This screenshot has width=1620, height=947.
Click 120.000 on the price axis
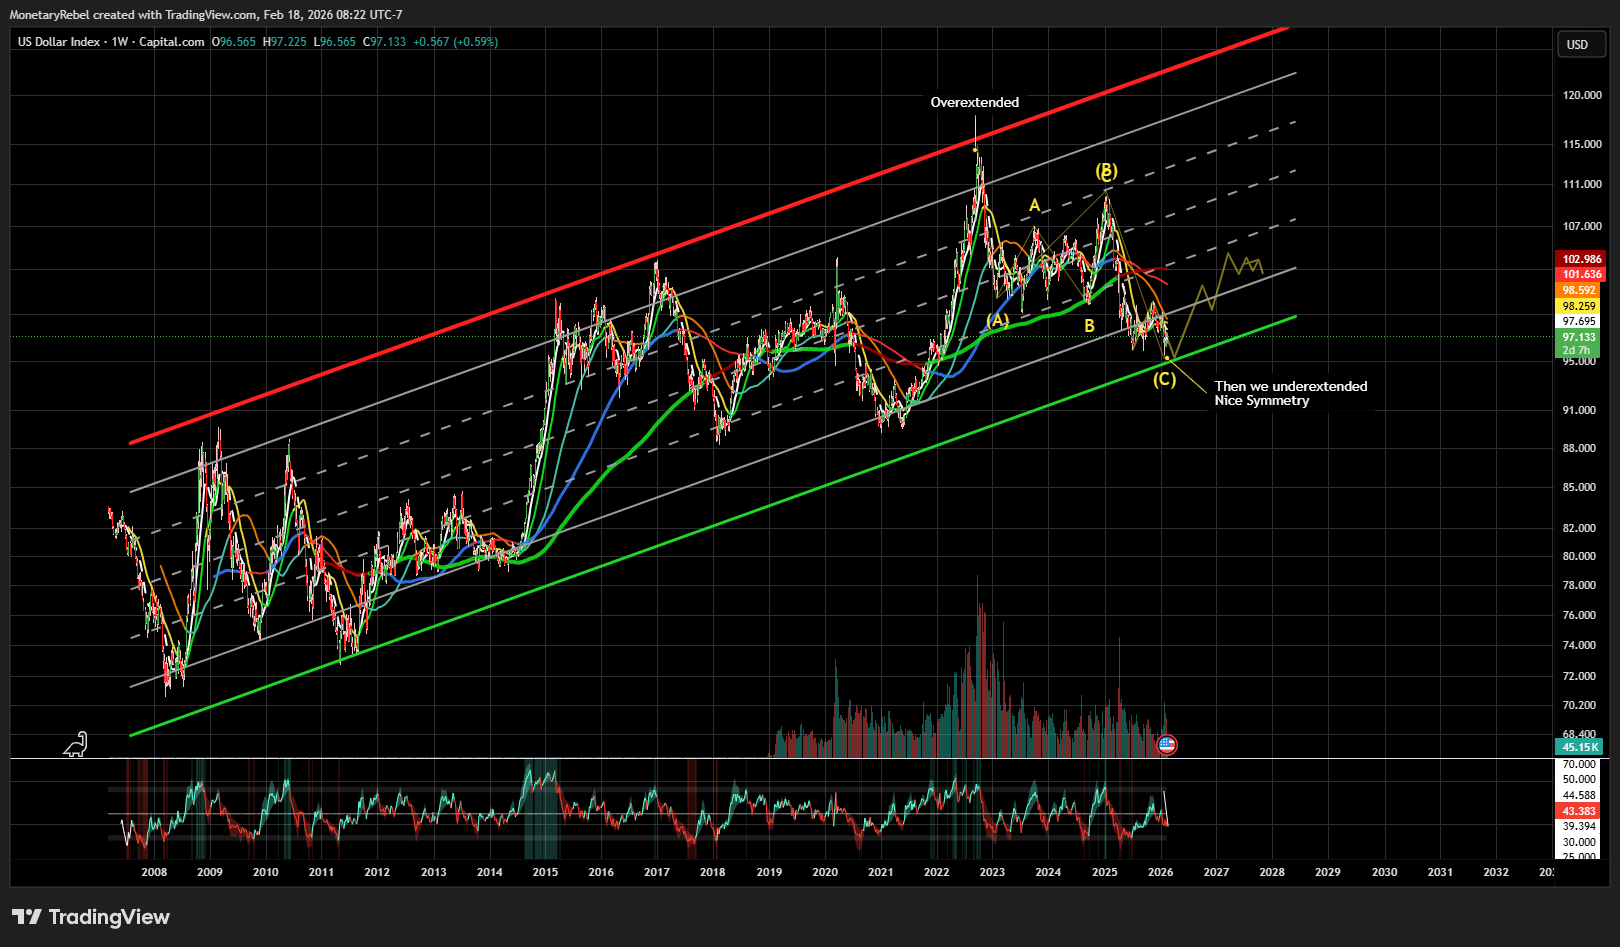[1582, 95]
